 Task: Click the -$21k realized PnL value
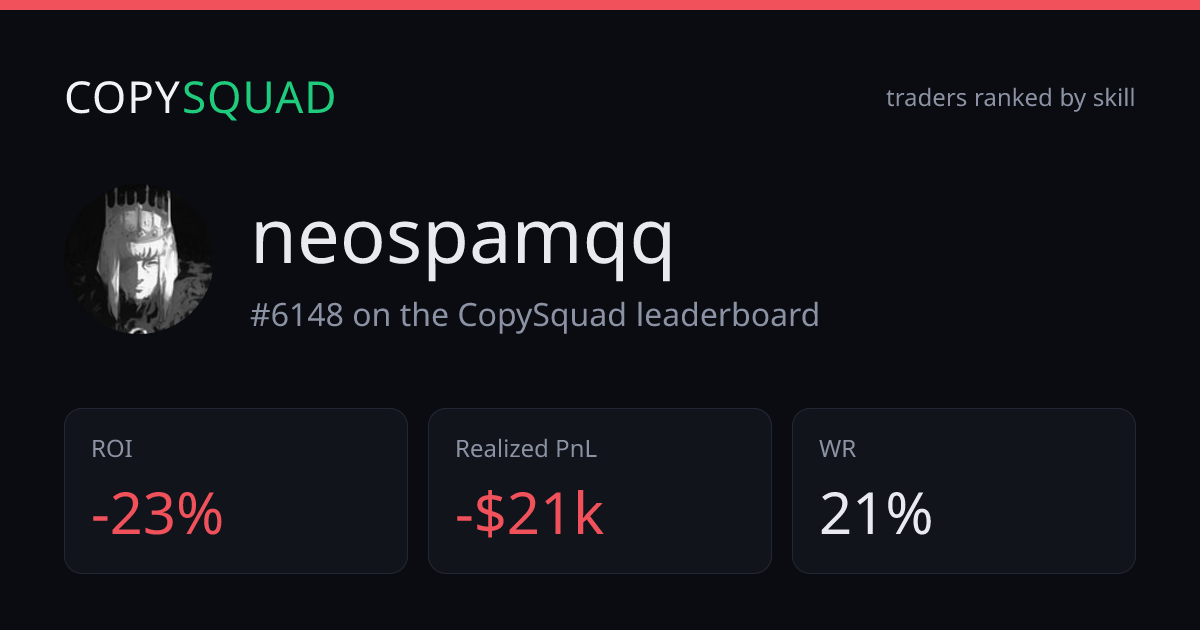click(529, 515)
